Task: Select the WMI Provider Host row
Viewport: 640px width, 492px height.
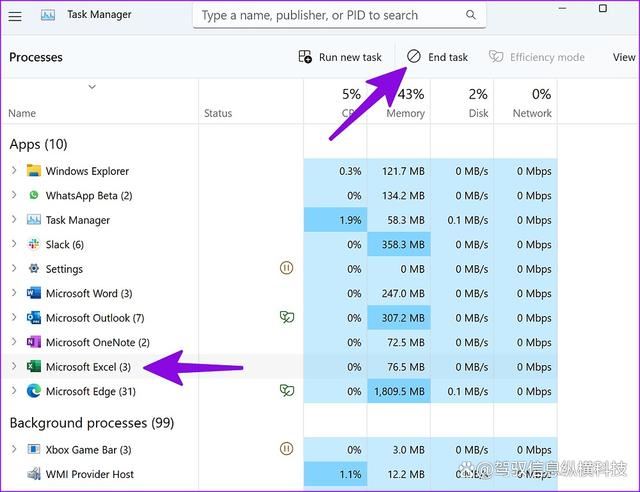Action: pos(90,474)
